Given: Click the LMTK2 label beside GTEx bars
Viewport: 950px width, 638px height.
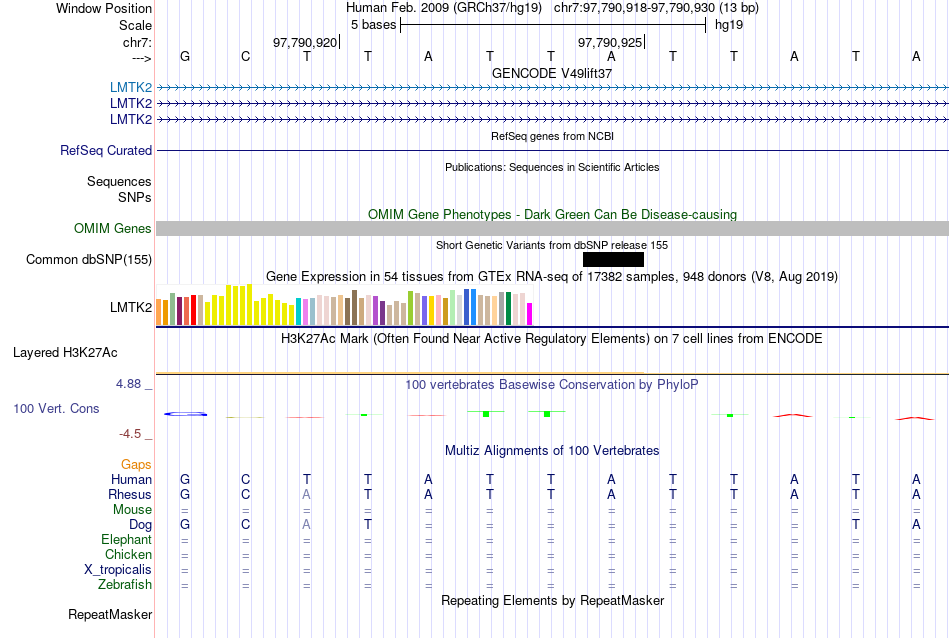Looking at the screenshot, I should 131,307.
